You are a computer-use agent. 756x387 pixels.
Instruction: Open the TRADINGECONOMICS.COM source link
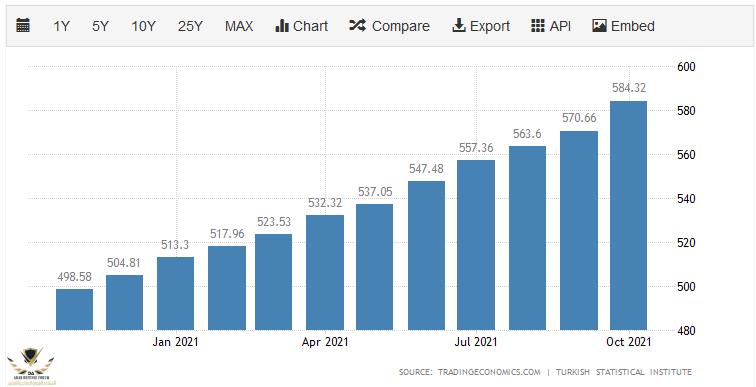point(489,372)
